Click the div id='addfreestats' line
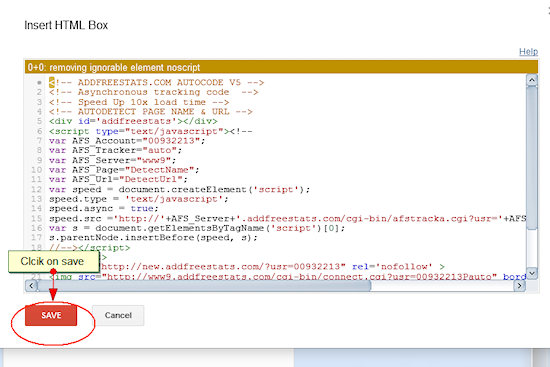 [x=133, y=121]
